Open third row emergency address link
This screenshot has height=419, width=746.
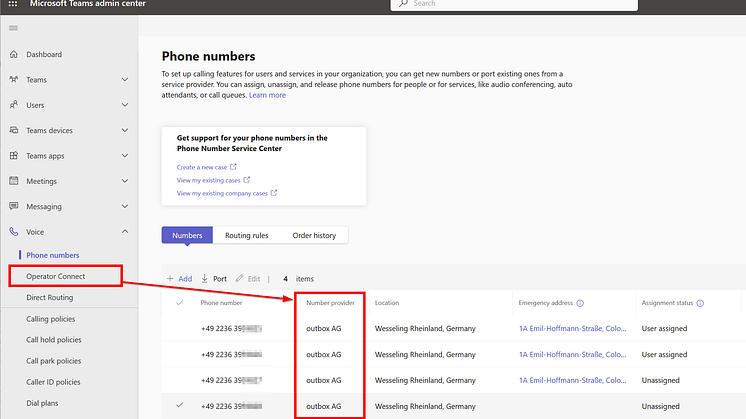coord(572,380)
